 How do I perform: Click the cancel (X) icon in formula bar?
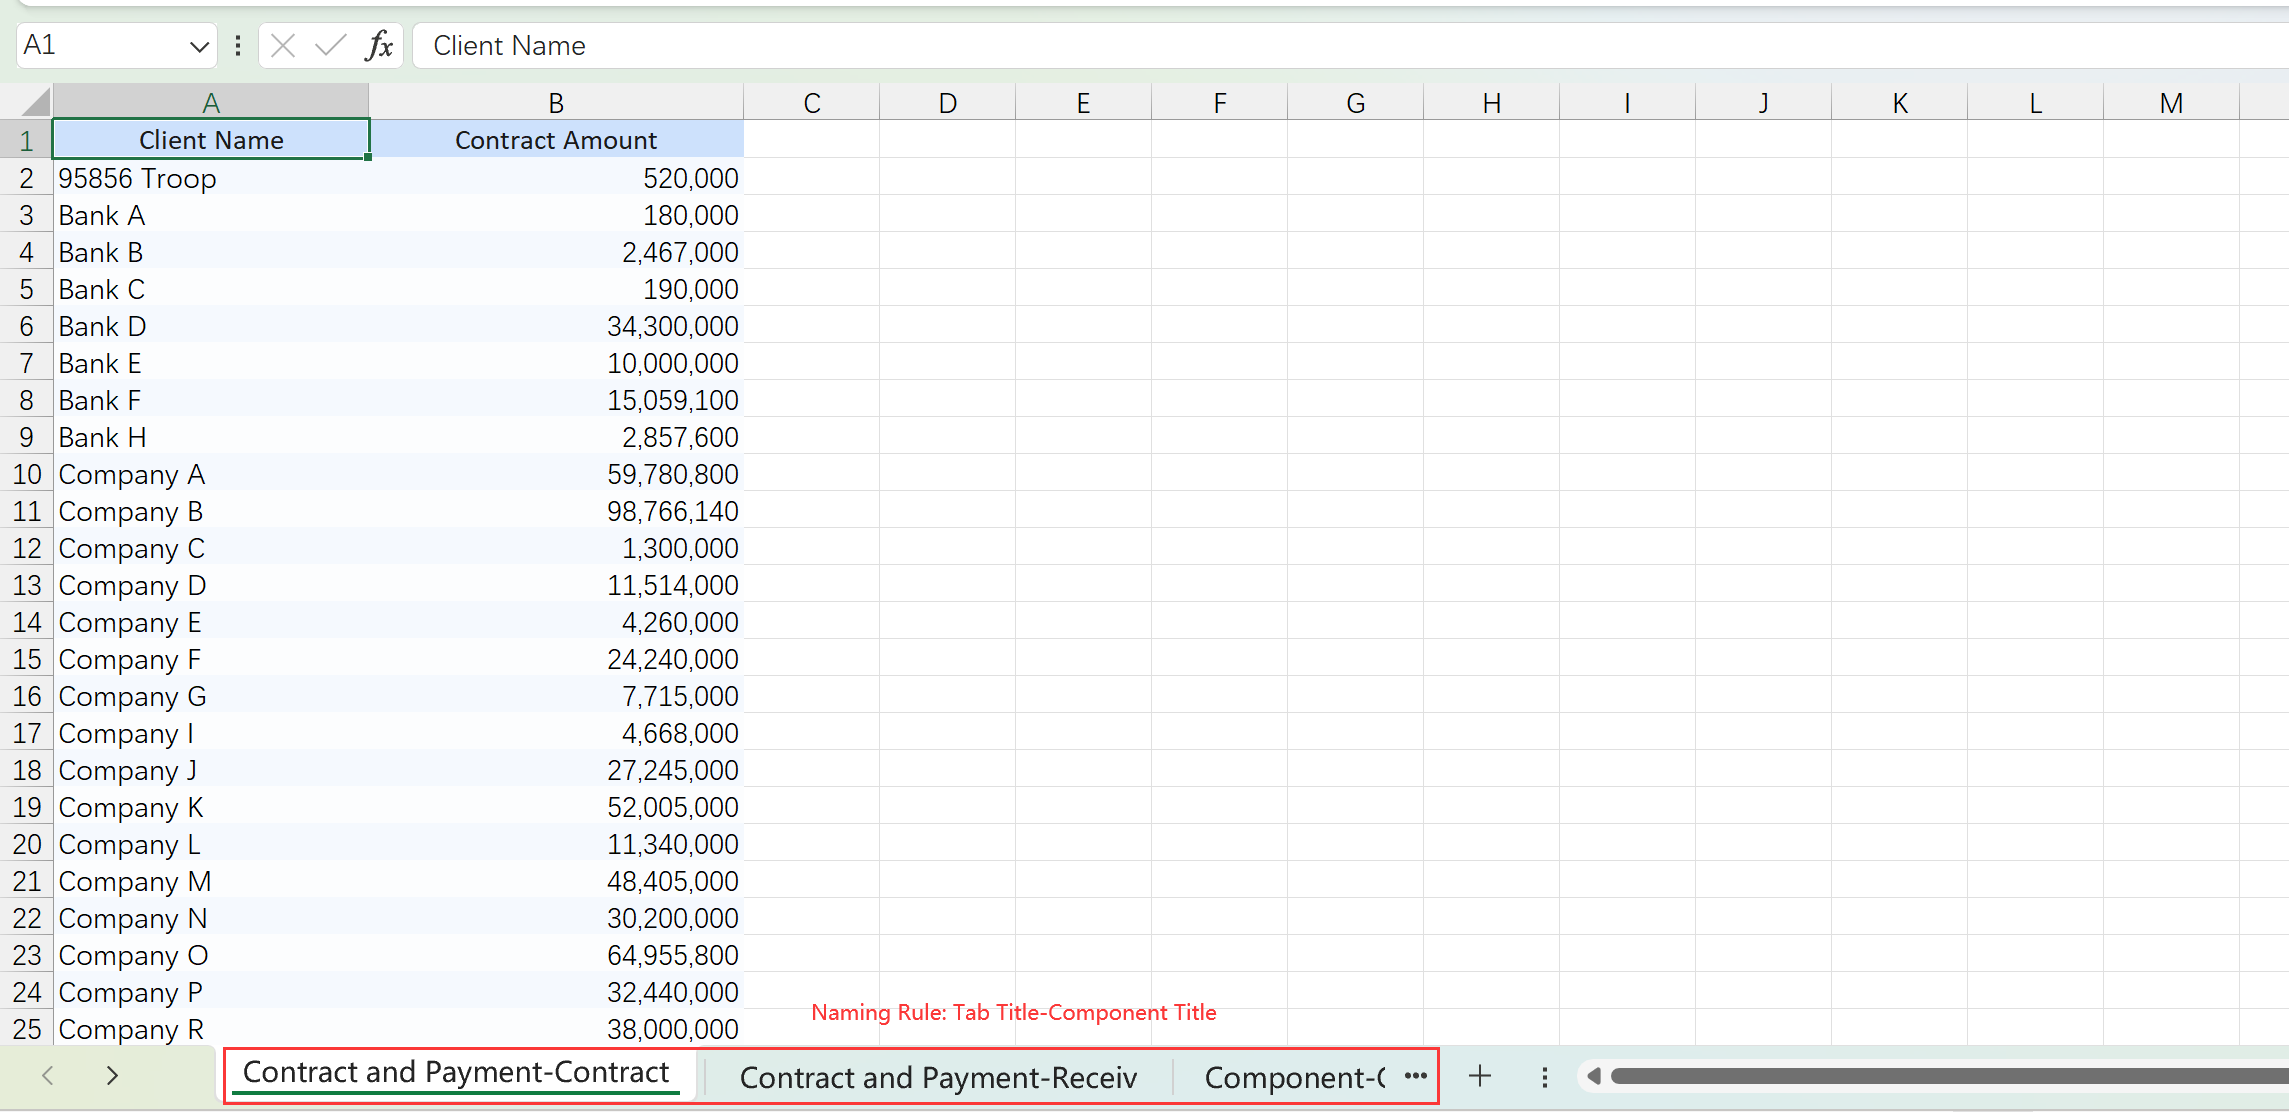283,45
